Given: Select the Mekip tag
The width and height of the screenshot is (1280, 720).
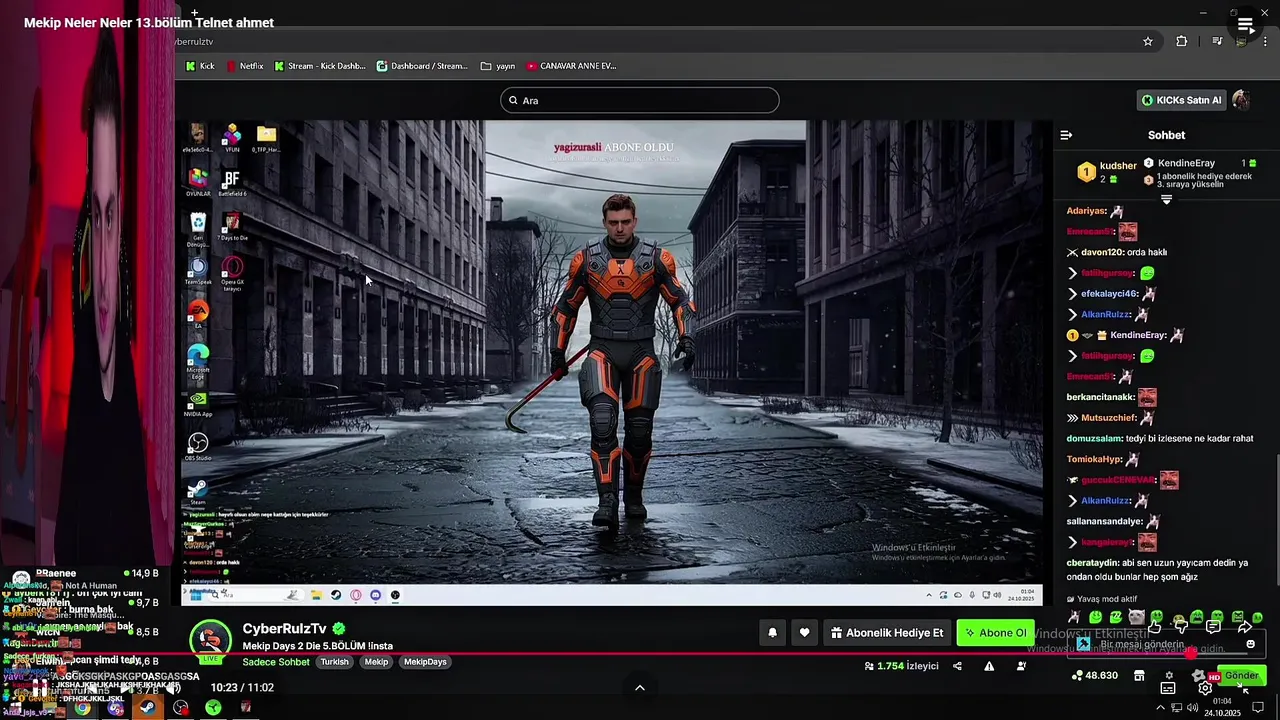Looking at the screenshot, I should (376, 662).
